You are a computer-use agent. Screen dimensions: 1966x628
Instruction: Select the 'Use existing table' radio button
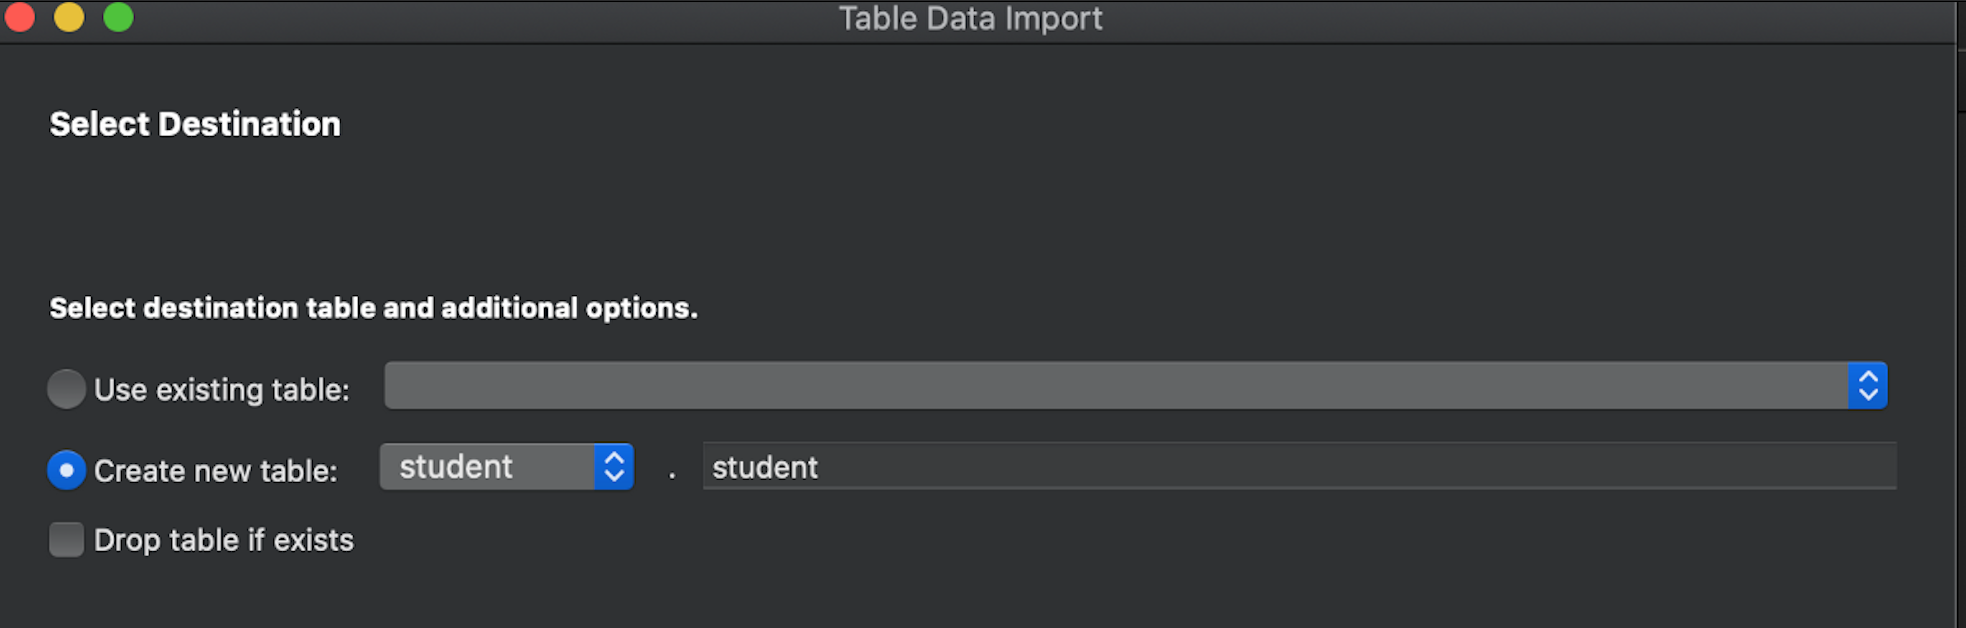point(67,389)
